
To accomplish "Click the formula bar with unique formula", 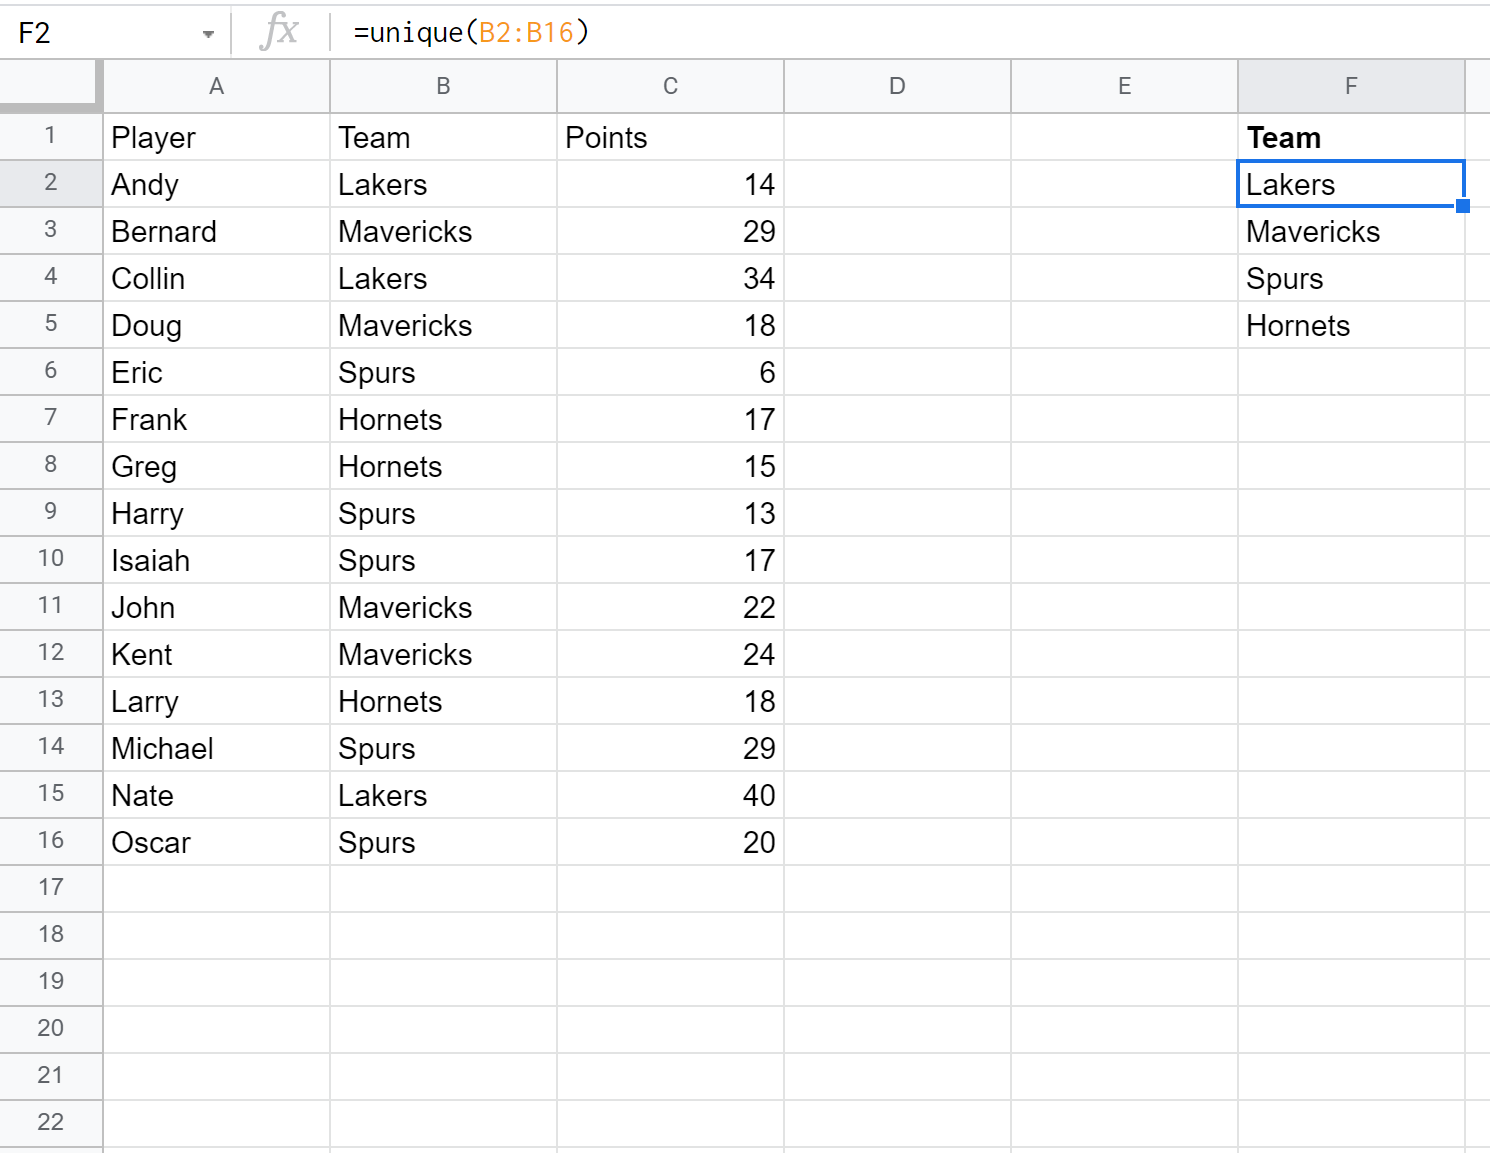I will tap(900, 33).
